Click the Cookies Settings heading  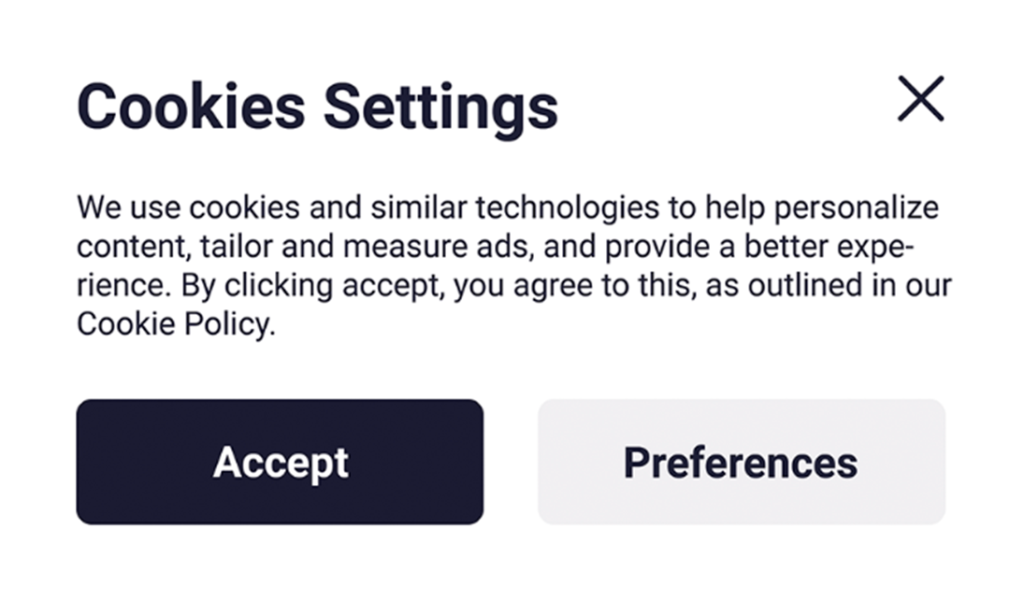[317, 106]
